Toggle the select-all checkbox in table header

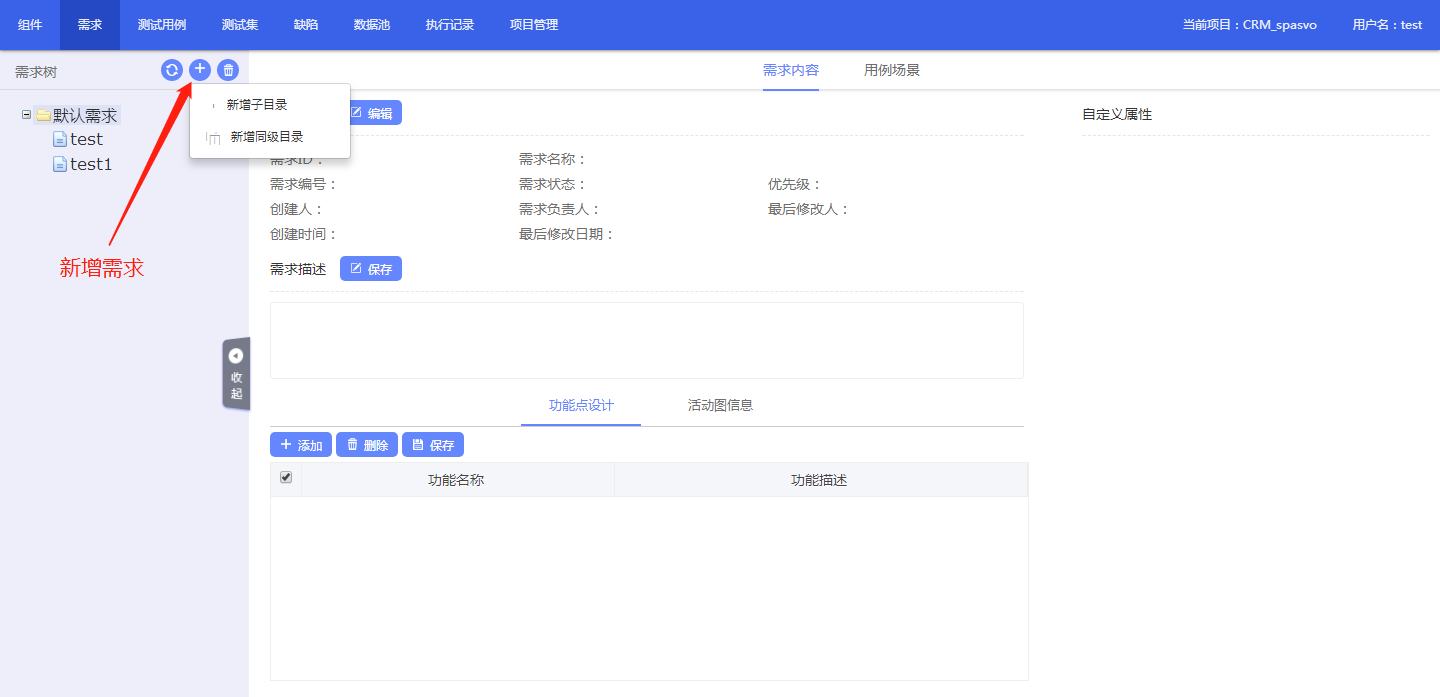coord(286,478)
